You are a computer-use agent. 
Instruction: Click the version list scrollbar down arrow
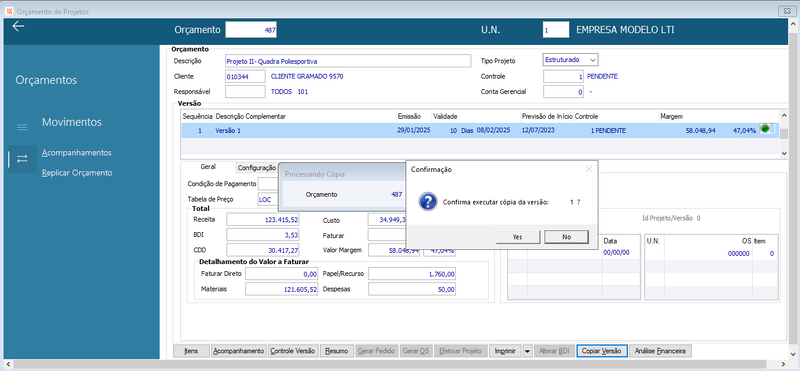(783, 153)
